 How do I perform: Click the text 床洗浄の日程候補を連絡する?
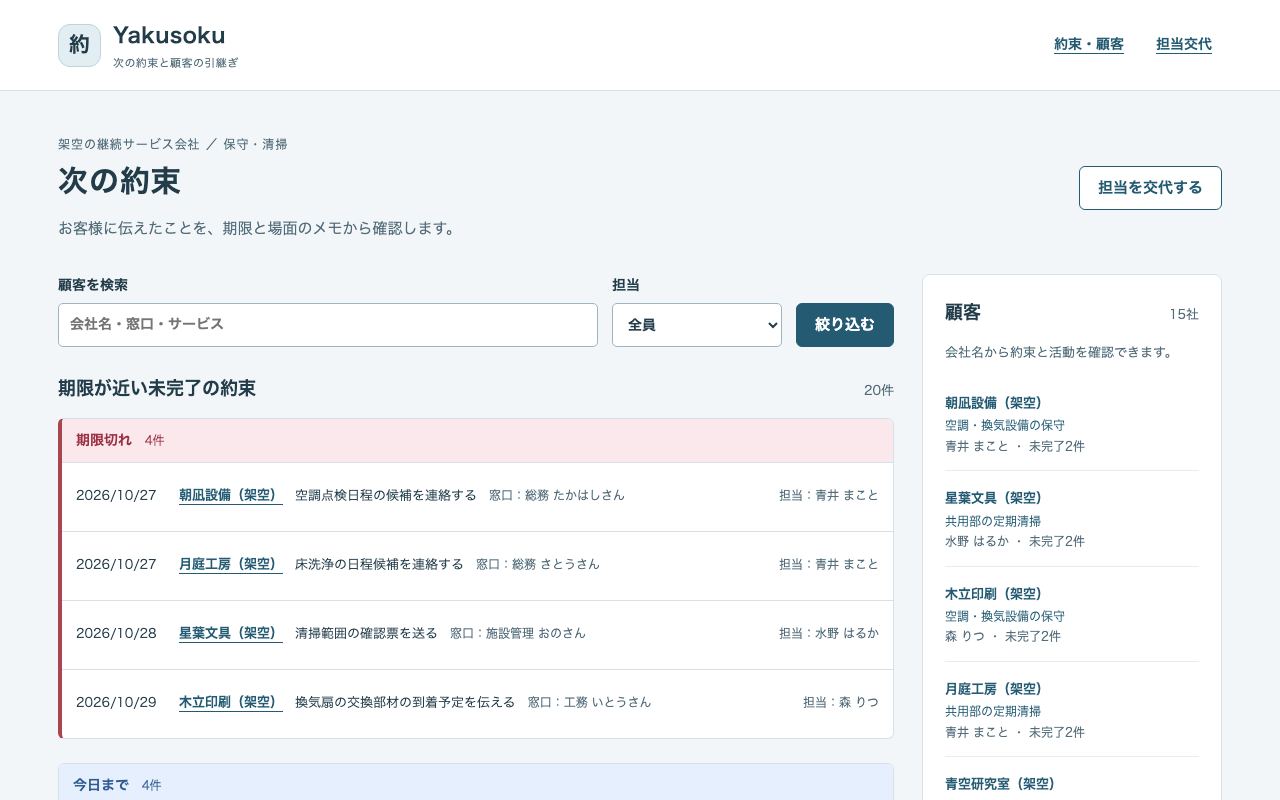tap(379, 564)
